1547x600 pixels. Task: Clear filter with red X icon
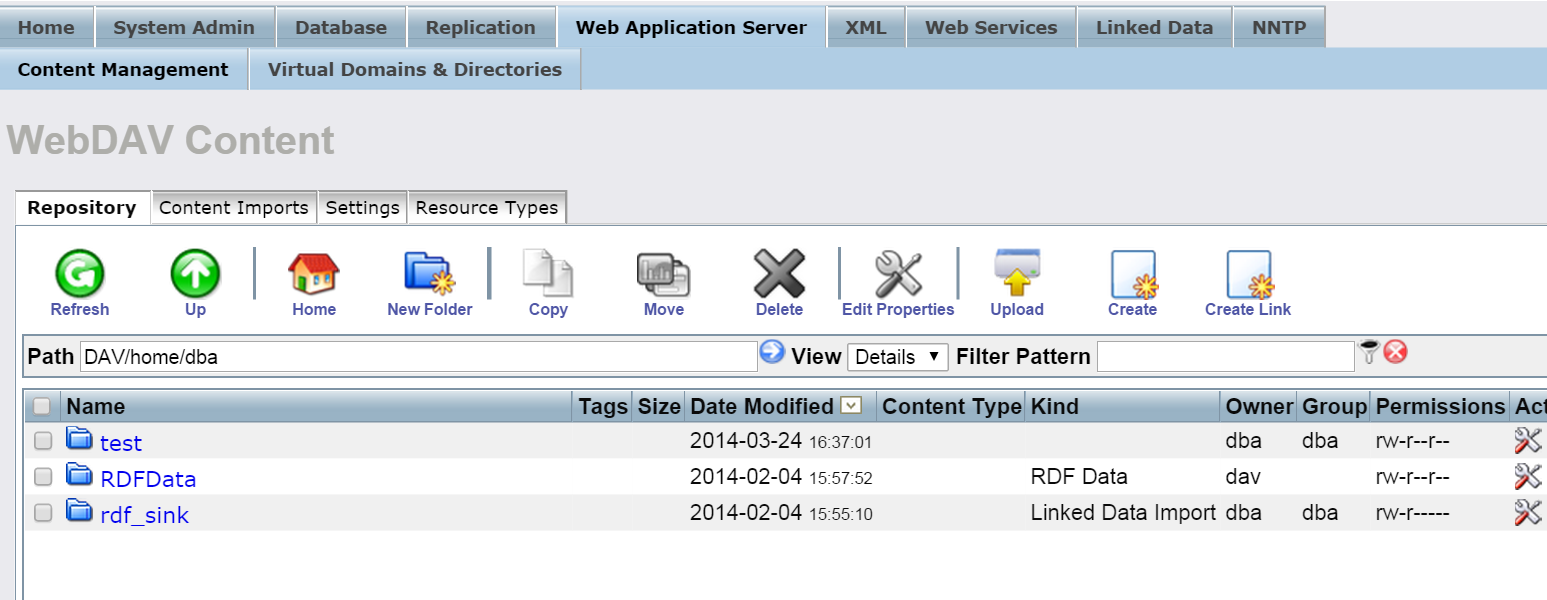(1396, 352)
